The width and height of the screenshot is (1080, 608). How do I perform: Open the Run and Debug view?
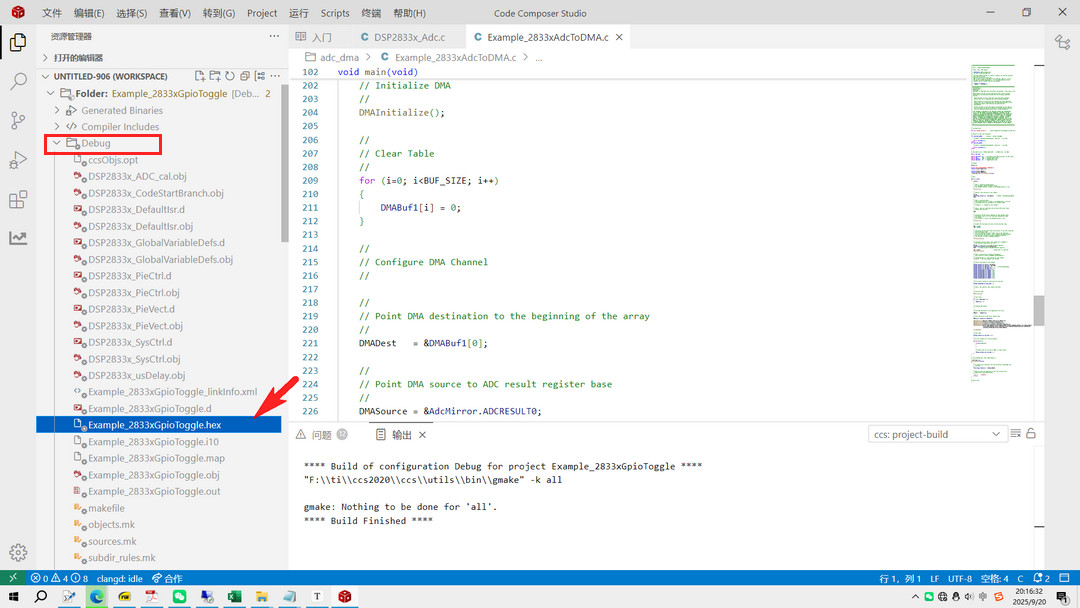click(x=18, y=160)
